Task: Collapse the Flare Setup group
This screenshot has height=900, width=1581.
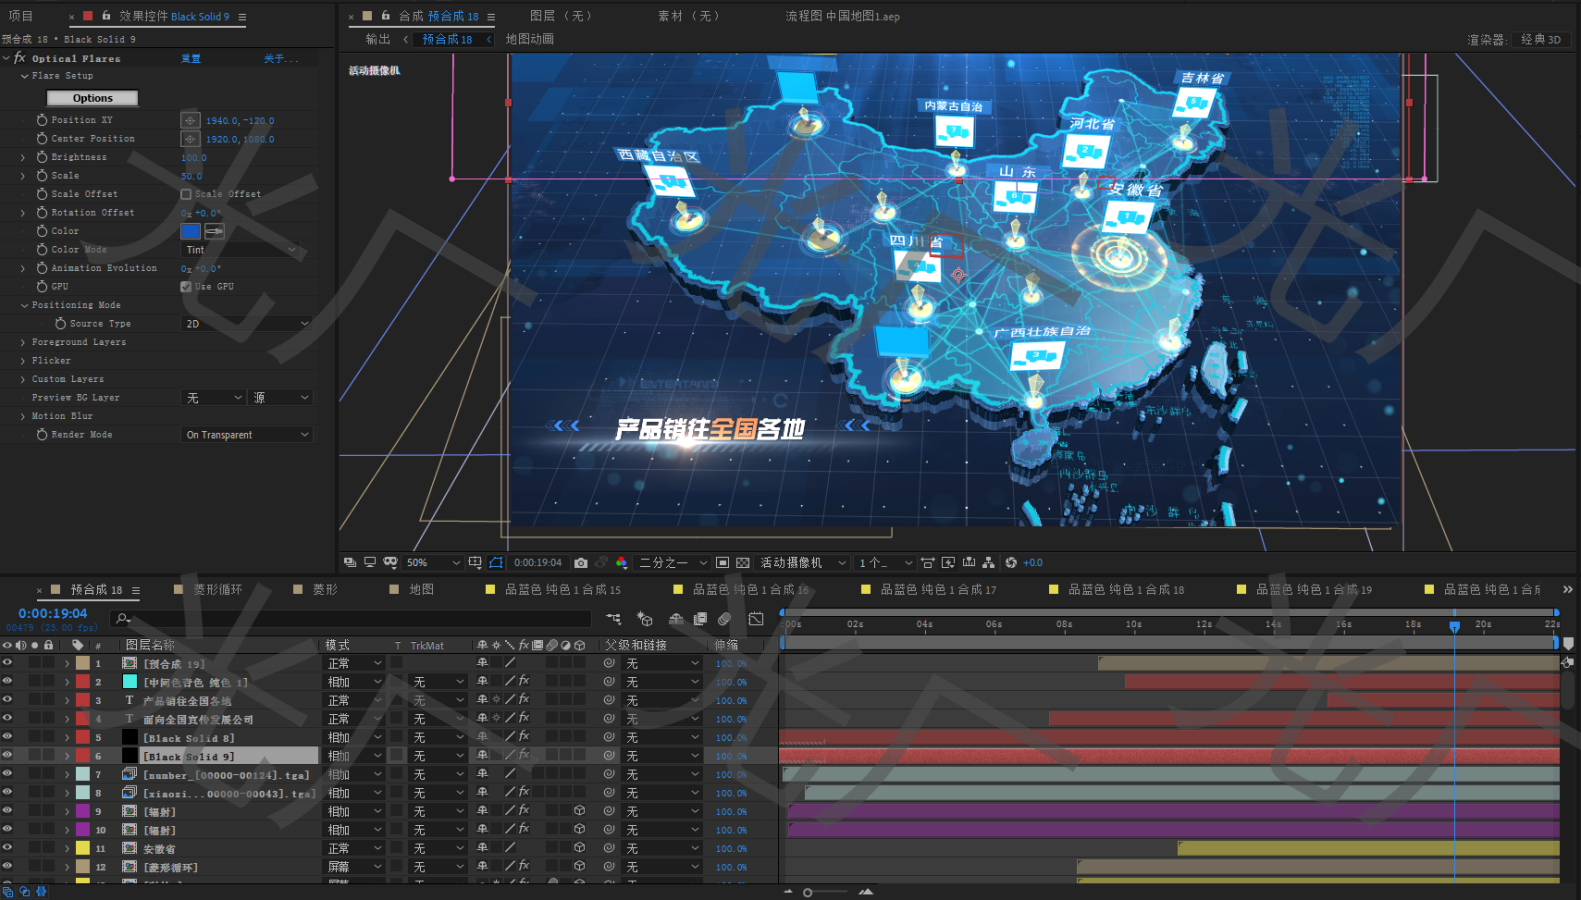Action: point(24,76)
